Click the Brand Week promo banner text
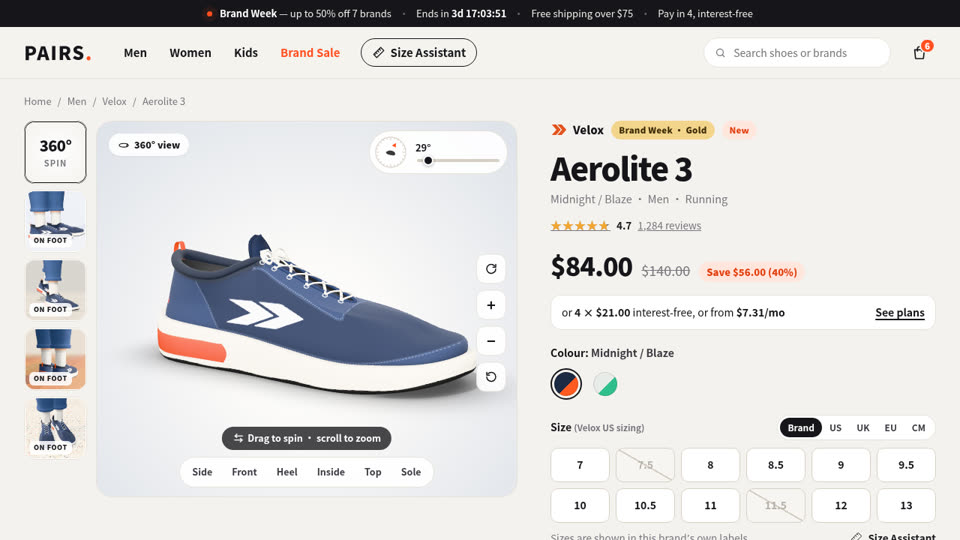This screenshot has width=960, height=540. (x=305, y=13)
